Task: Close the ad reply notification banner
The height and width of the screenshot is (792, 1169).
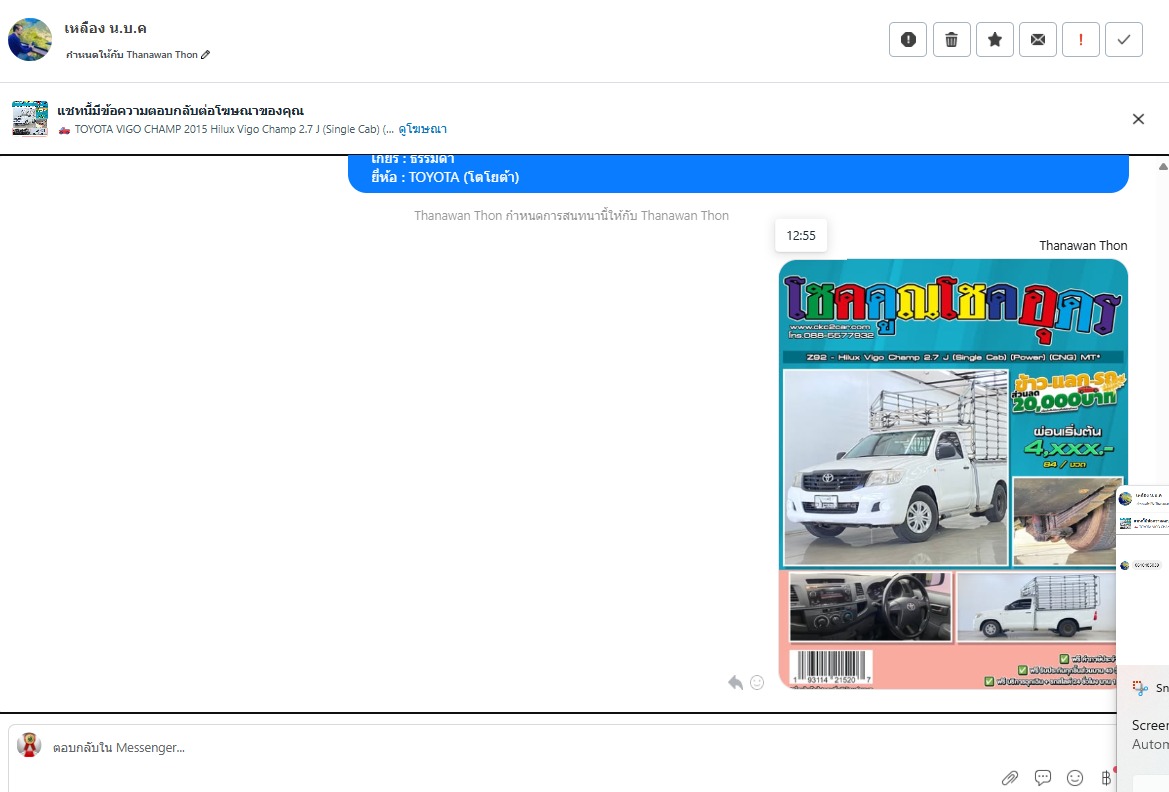Action: pos(1138,119)
